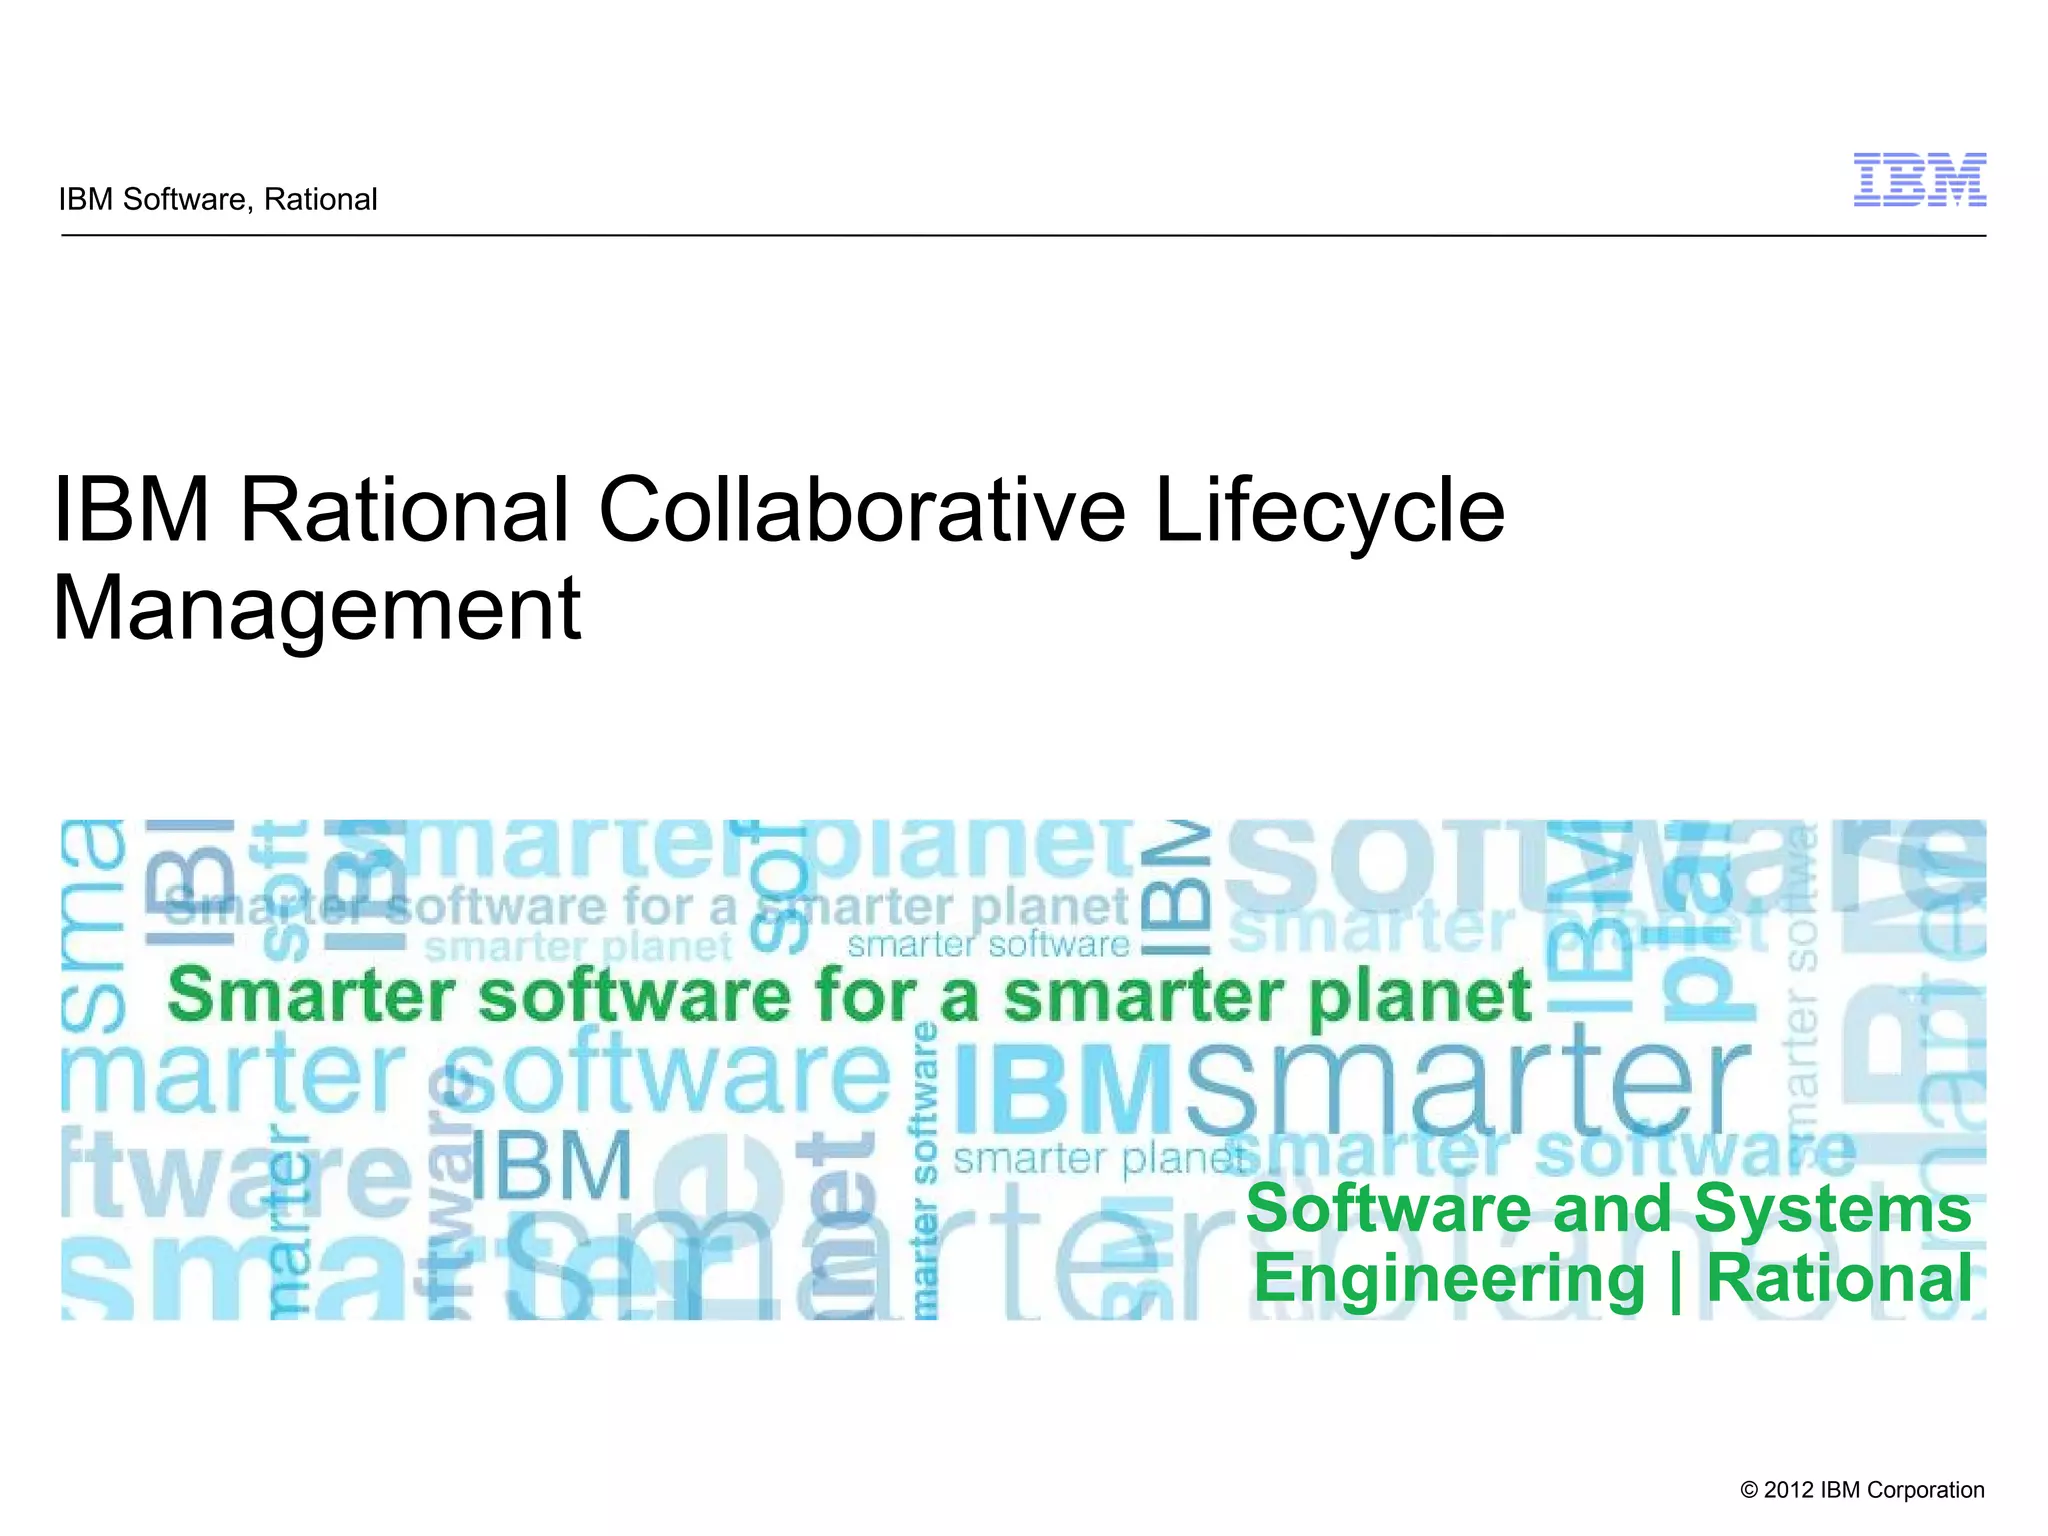Click the horizontal divider line under the header

pyautogui.click(x=1024, y=236)
